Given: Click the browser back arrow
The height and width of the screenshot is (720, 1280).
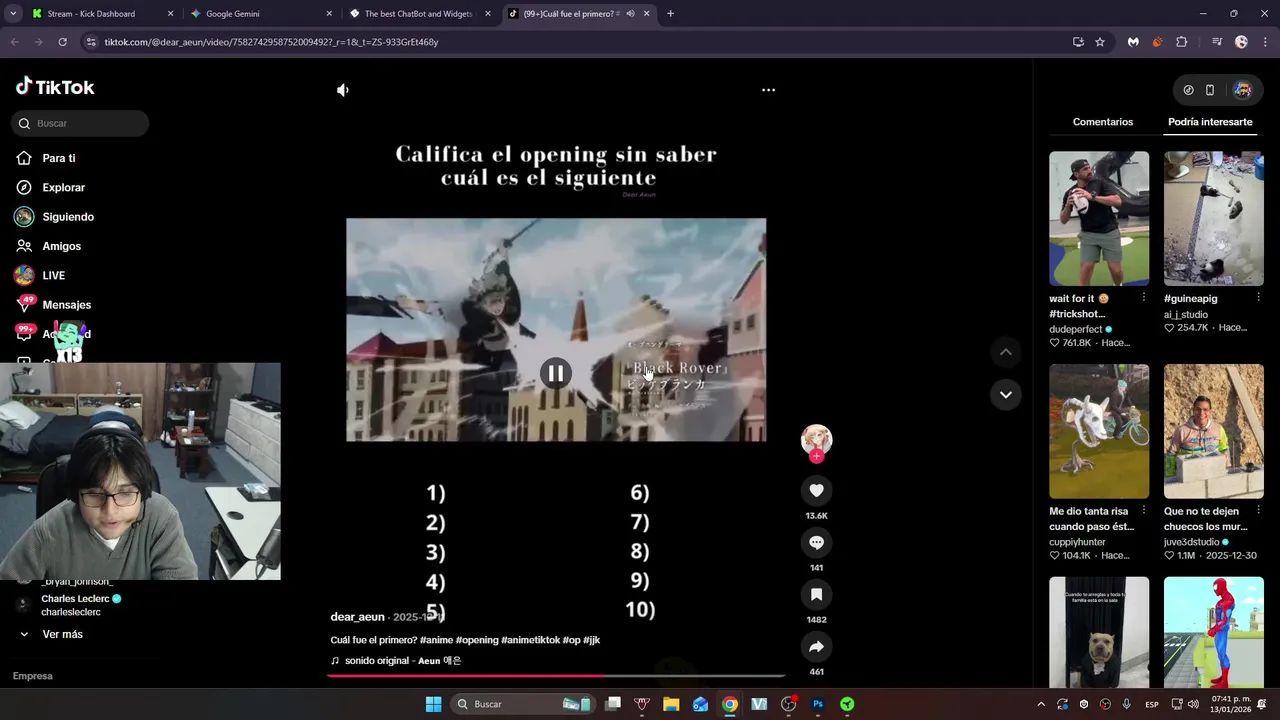Looking at the screenshot, I should point(14,42).
